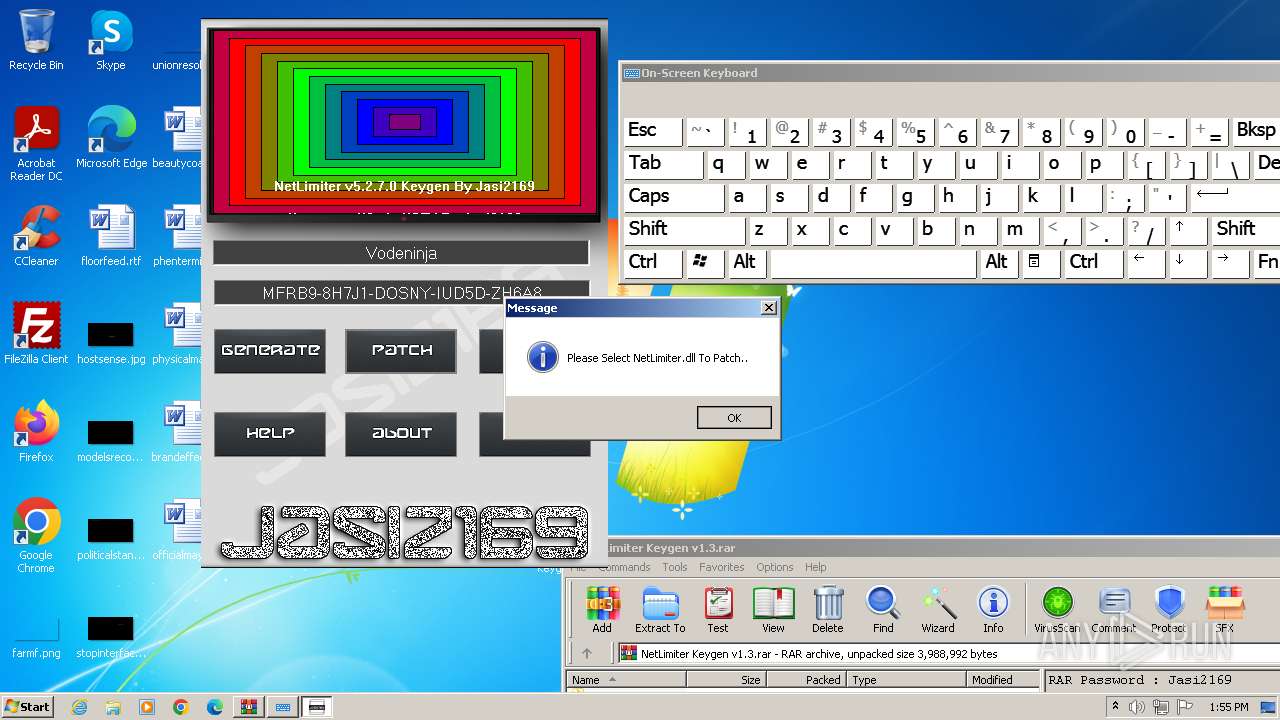Click the space bar on On-Screen Keyboard
The image size is (1280, 720).
pos(873,263)
